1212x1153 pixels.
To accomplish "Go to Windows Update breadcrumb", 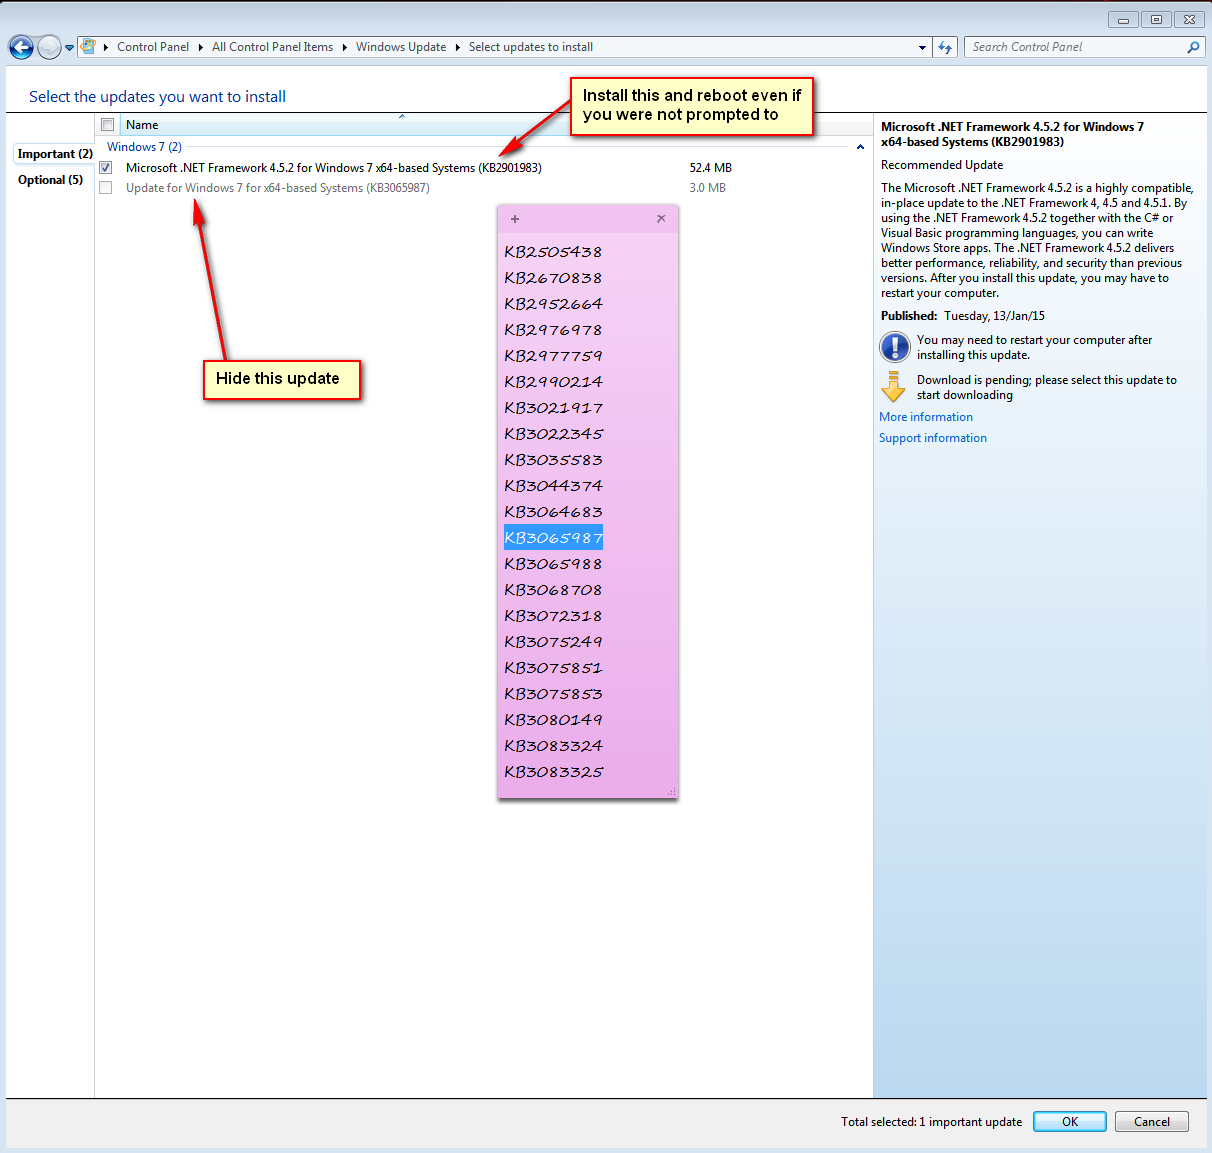I will [x=401, y=47].
